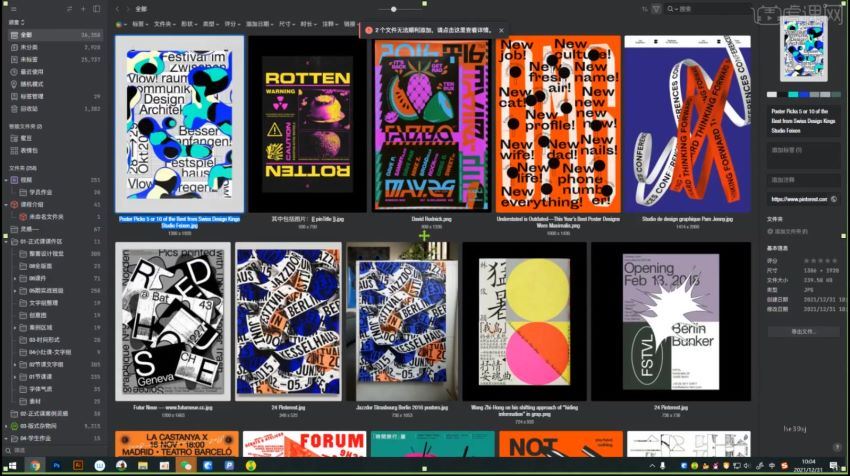Open the pinterest source URL link icon
This screenshot has height=476, width=850.
click(x=834, y=199)
